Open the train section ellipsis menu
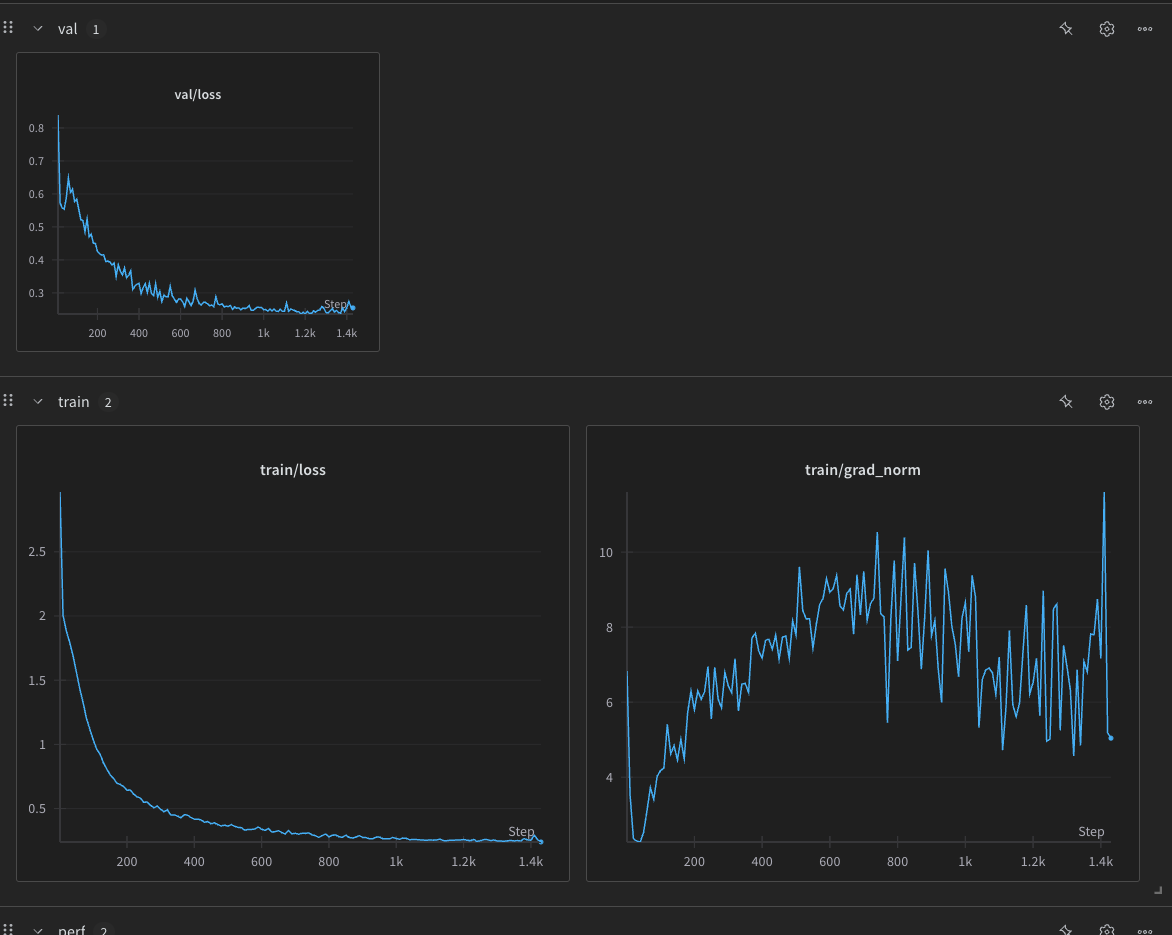The height and width of the screenshot is (935, 1172). (x=1145, y=402)
